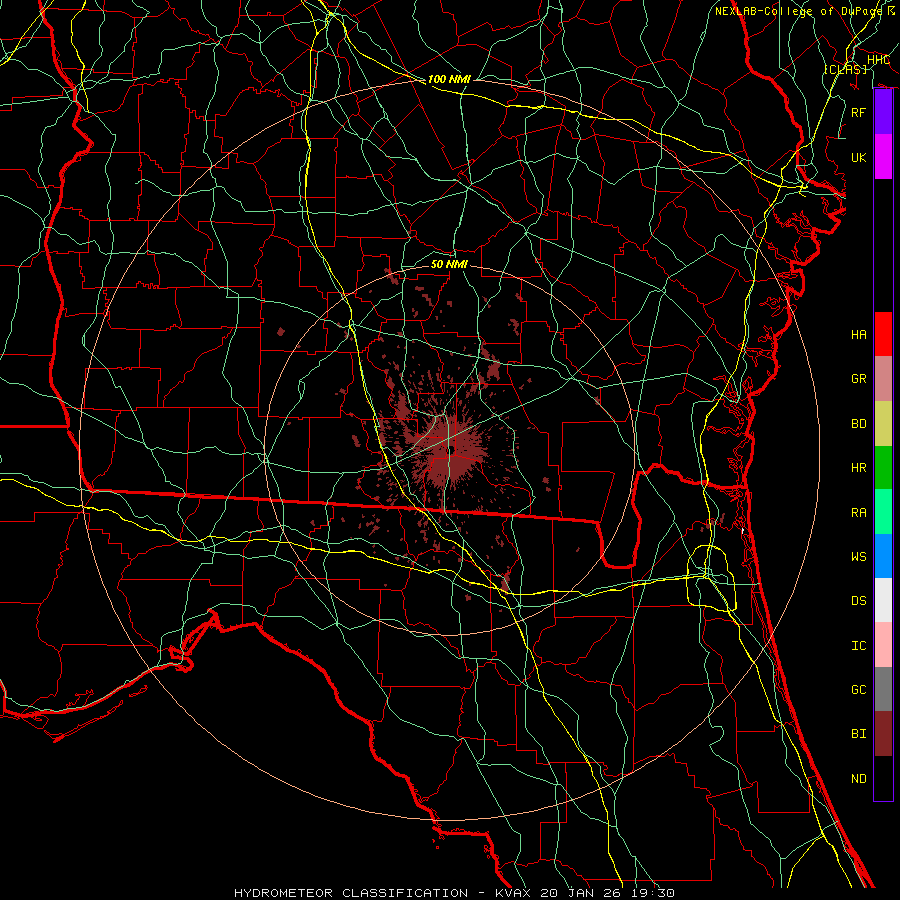Click the 'HYDROMETEOR CLASSIFICATION' title text

tap(351, 893)
